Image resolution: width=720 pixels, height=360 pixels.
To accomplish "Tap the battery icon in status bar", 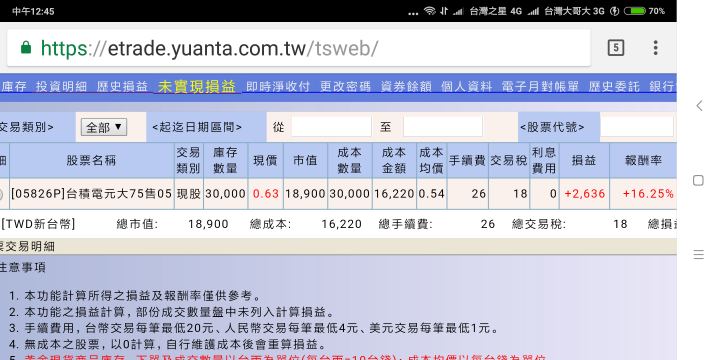I will coord(635,11).
